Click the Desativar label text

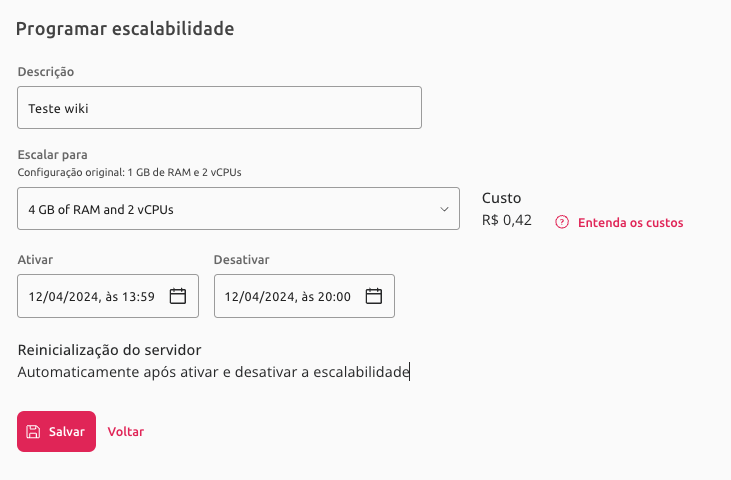[x=241, y=260]
